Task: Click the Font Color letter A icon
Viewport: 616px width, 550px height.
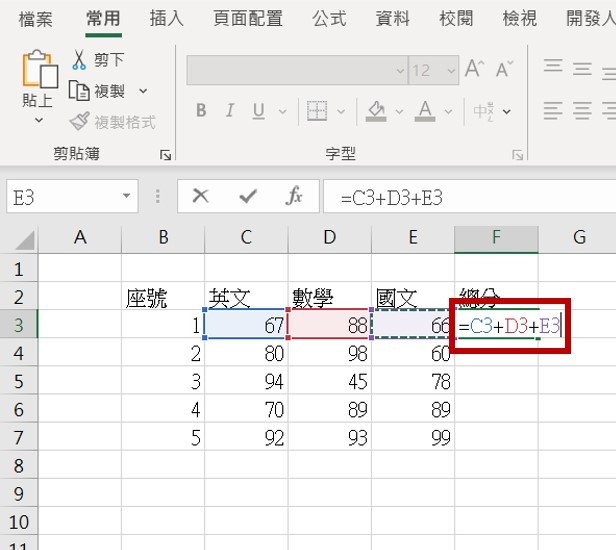Action: click(425, 111)
